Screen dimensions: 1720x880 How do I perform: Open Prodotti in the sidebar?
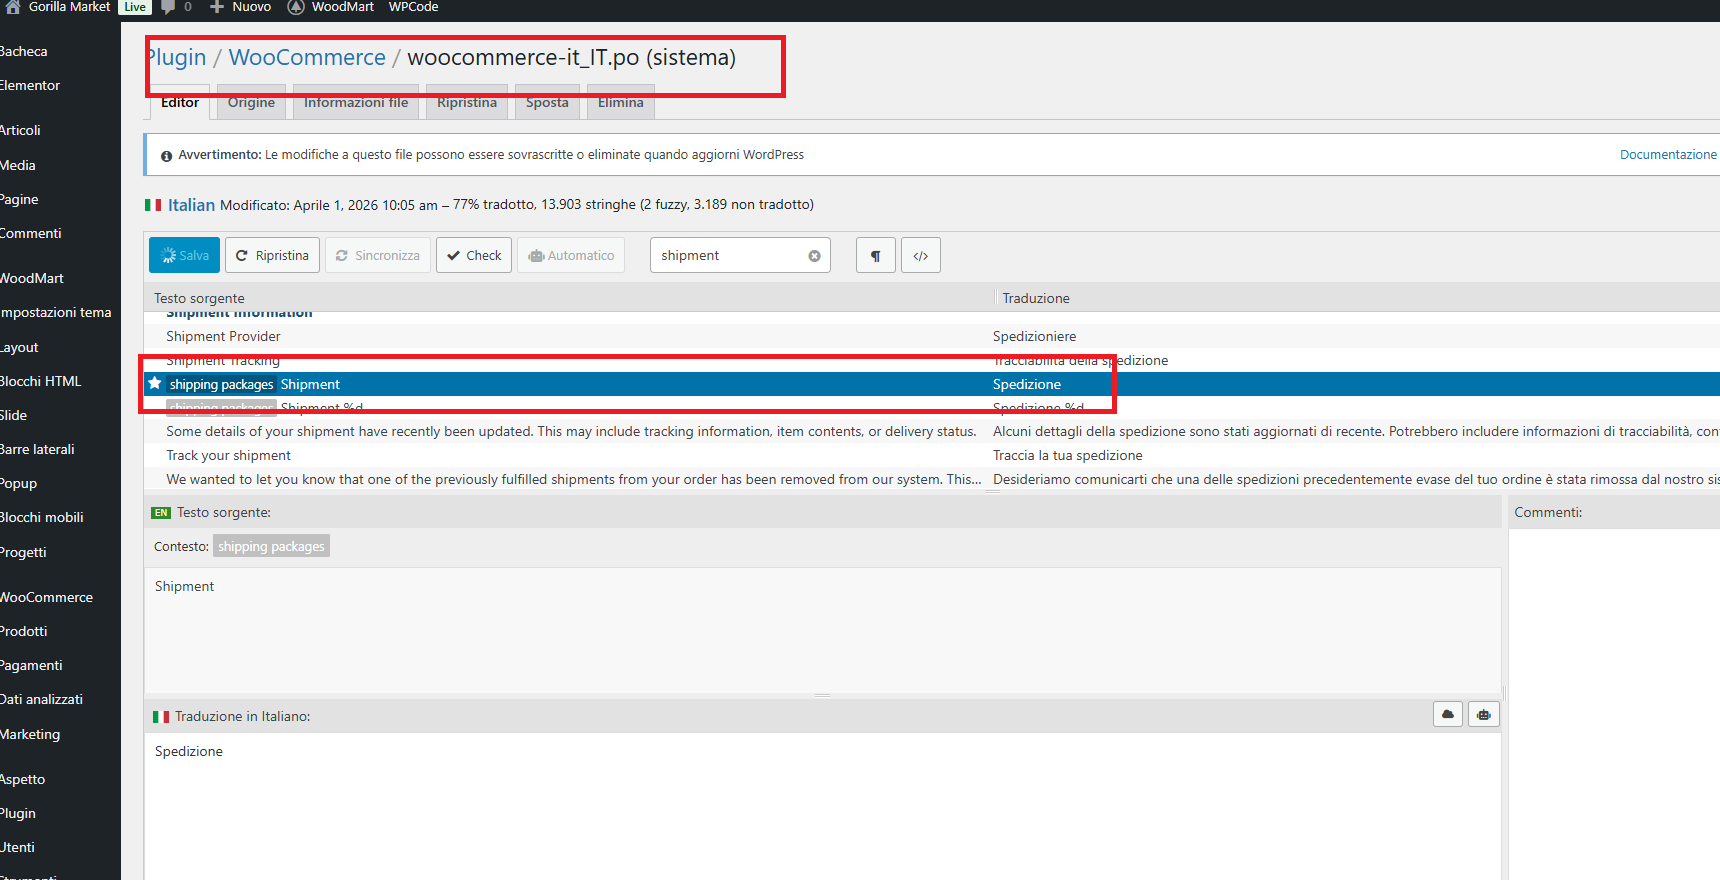24,631
